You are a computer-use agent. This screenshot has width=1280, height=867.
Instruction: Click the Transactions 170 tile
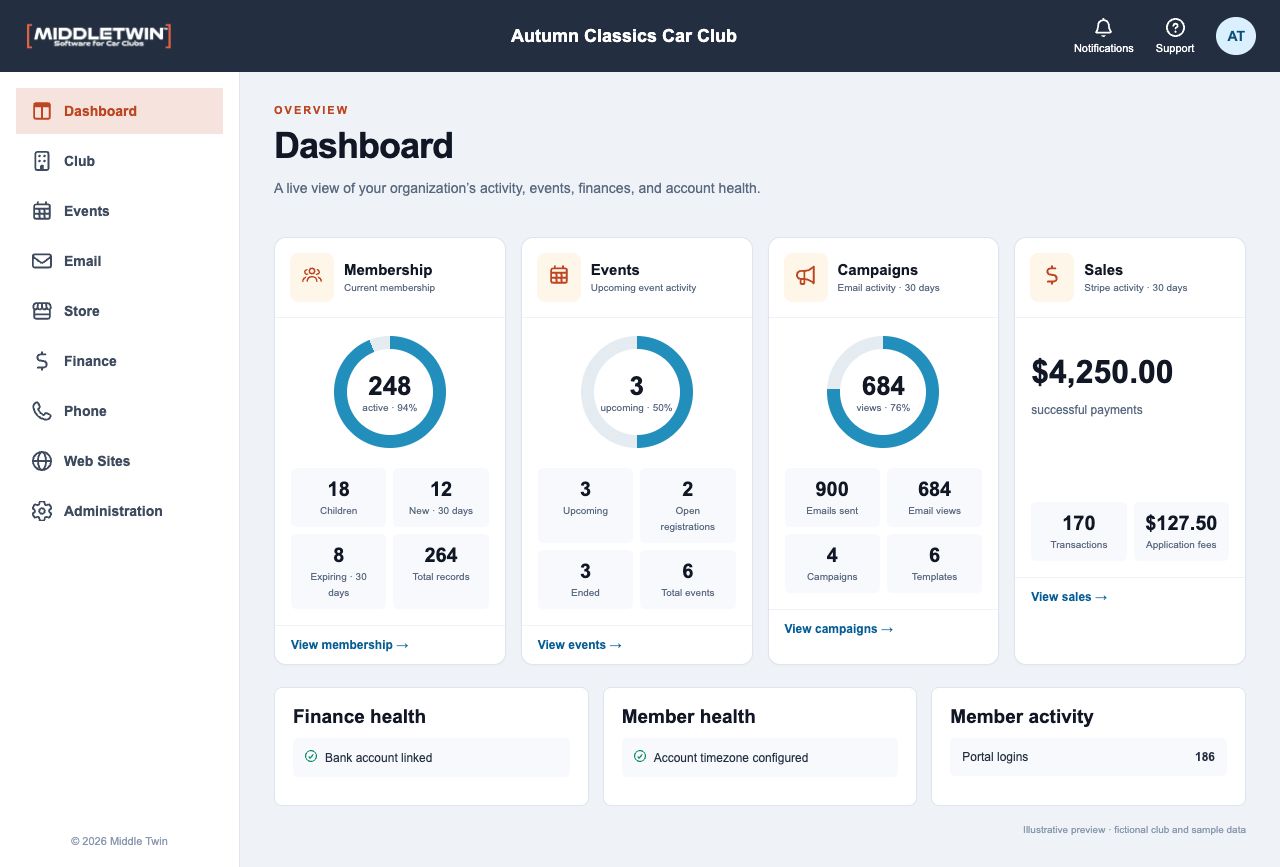click(1079, 531)
